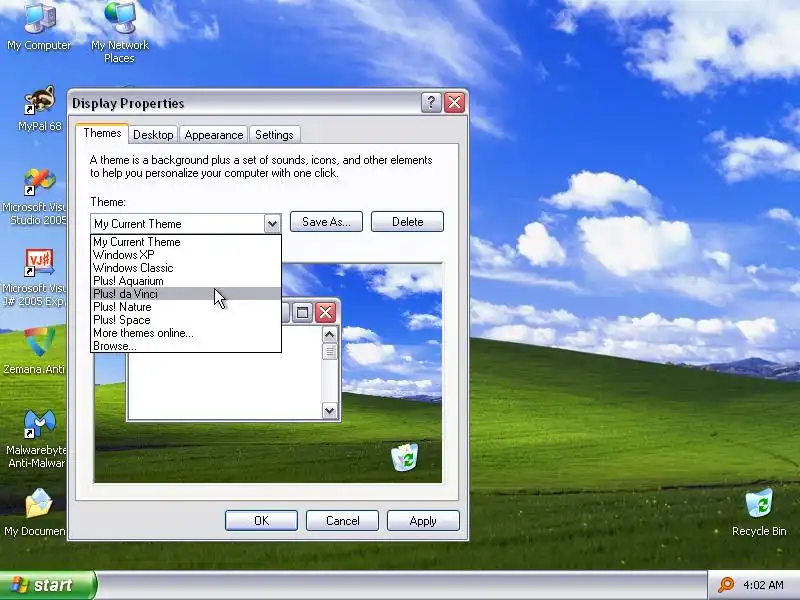Select the Visual J# 2005 Express icon
This screenshot has width=800, height=600.
click(36, 278)
